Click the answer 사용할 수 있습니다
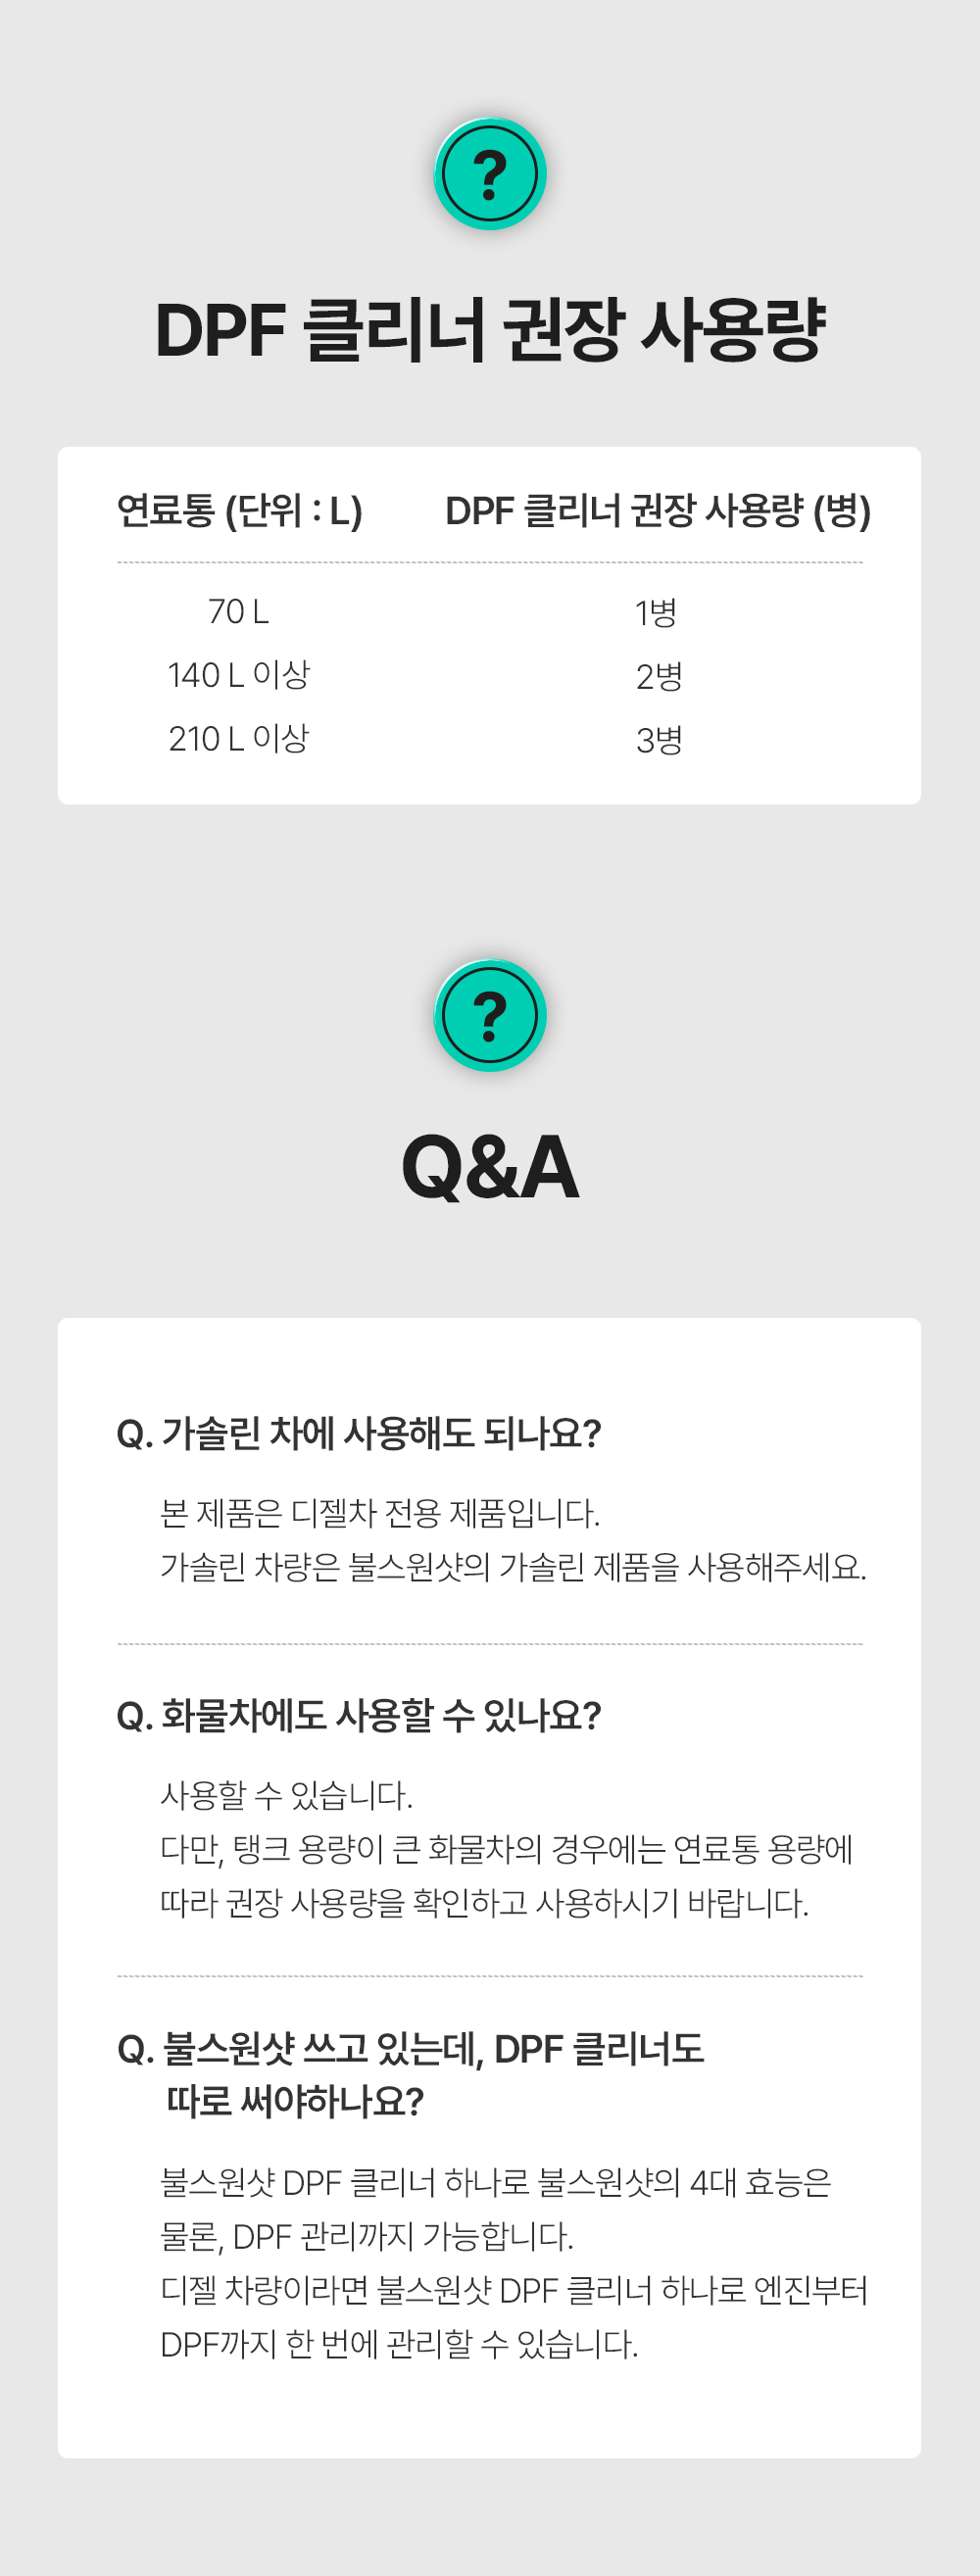The height and width of the screenshot is (2576, 980). [286, 1795]
